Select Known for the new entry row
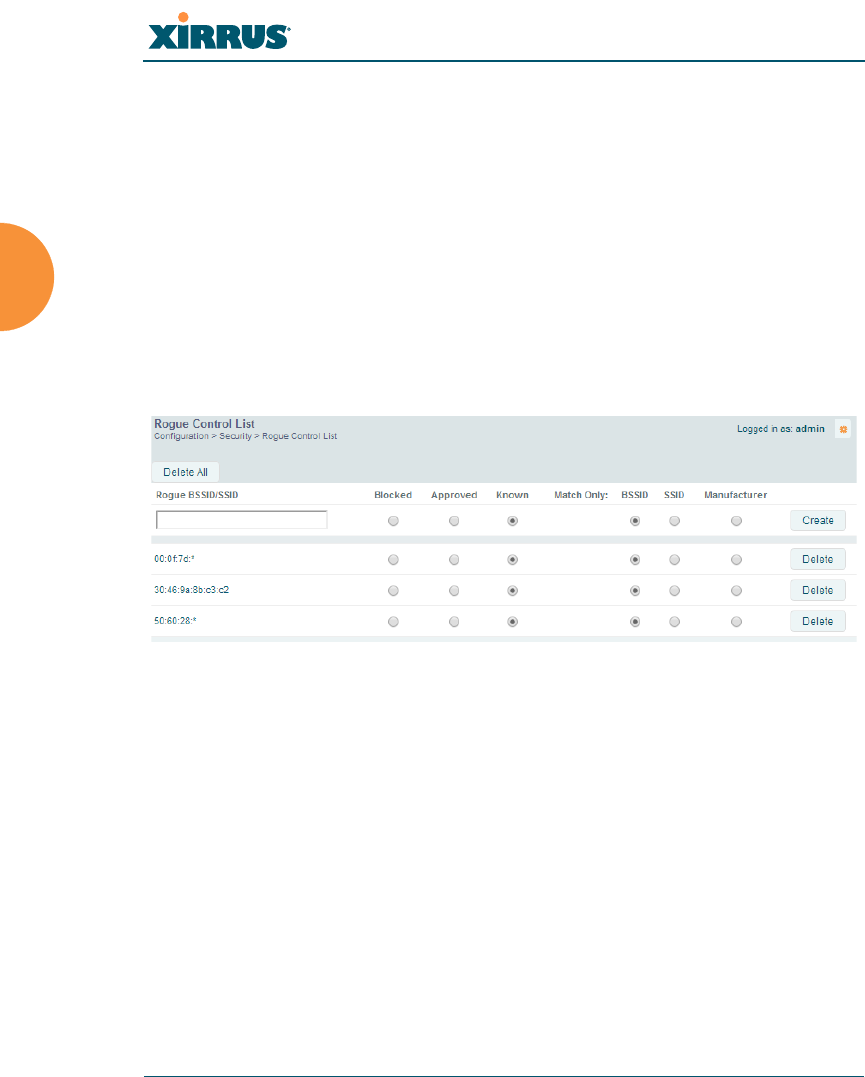The image size is (865, 1077). click(513, 521)
